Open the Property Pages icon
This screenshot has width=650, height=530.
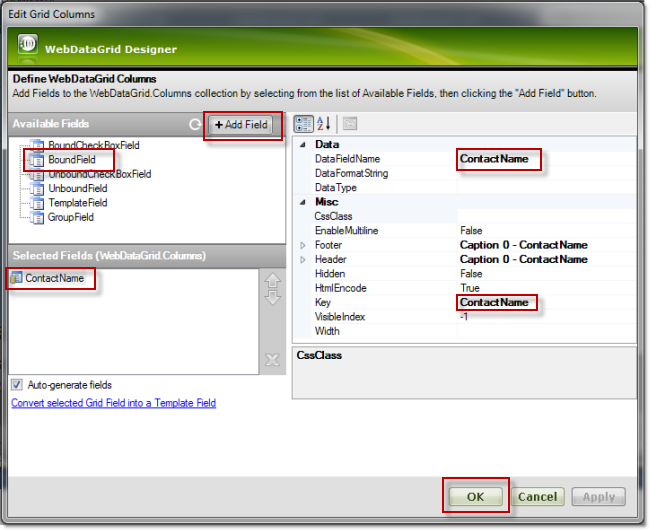(350, 124)
